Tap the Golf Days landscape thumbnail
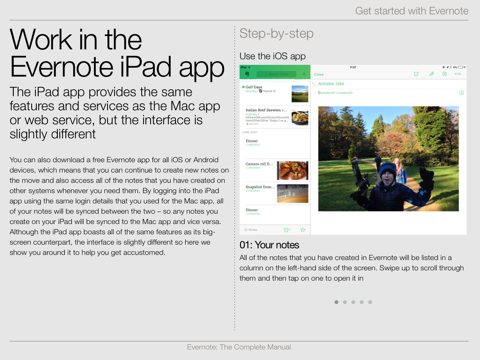Screen dimensions: 480x360 300,94
